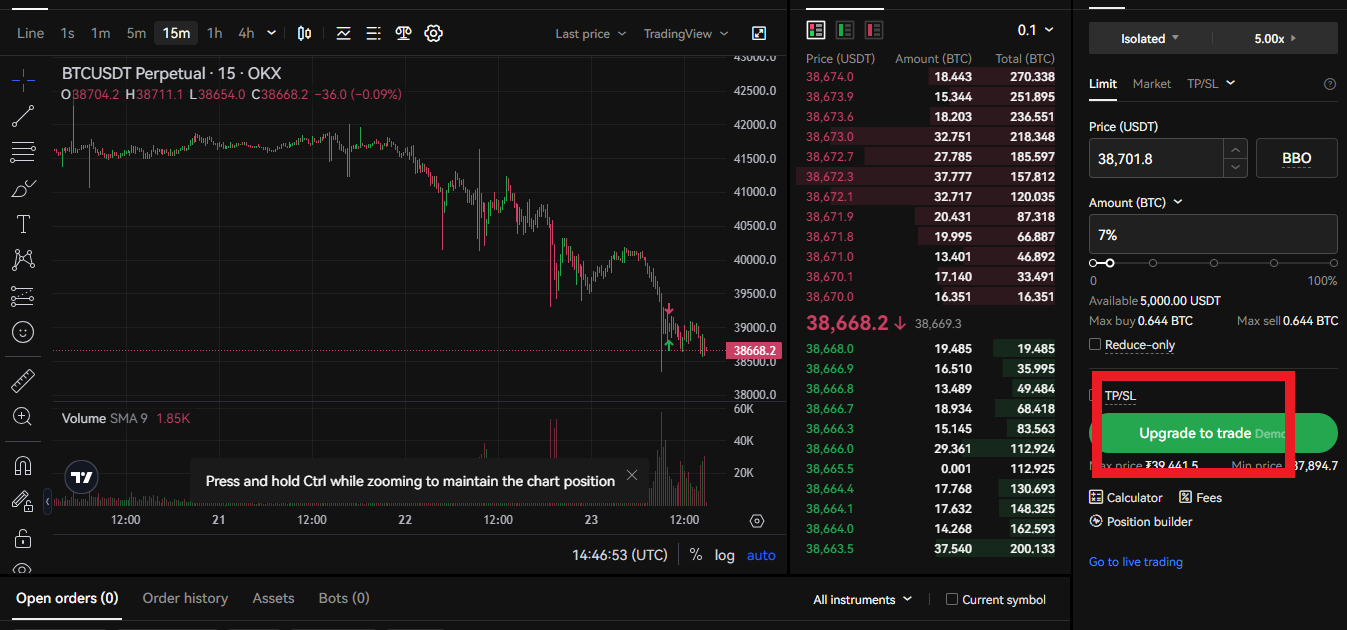Set chart timeframe to 1h
Image resolution: width=1347 pixels, height=630 pixels.
[215, 33]
